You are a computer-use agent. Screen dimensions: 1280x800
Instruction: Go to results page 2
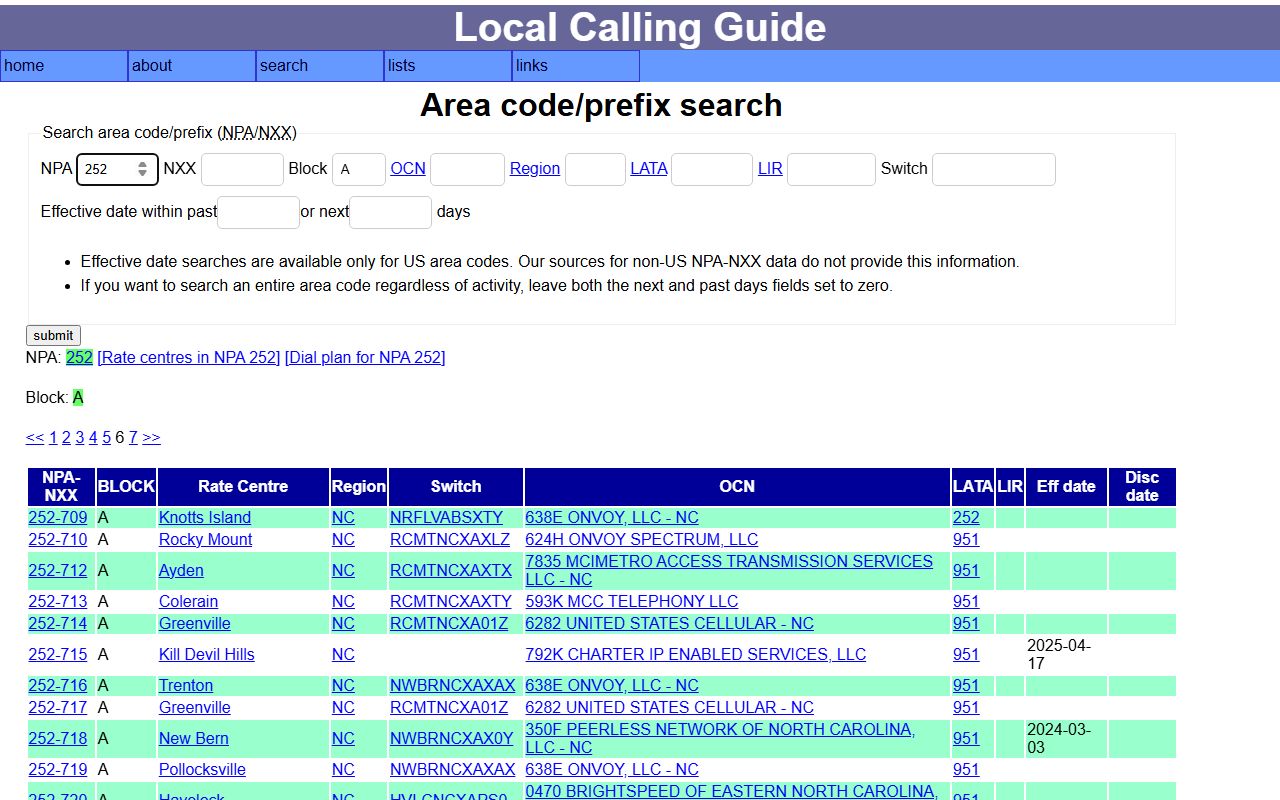pos(66,438)
